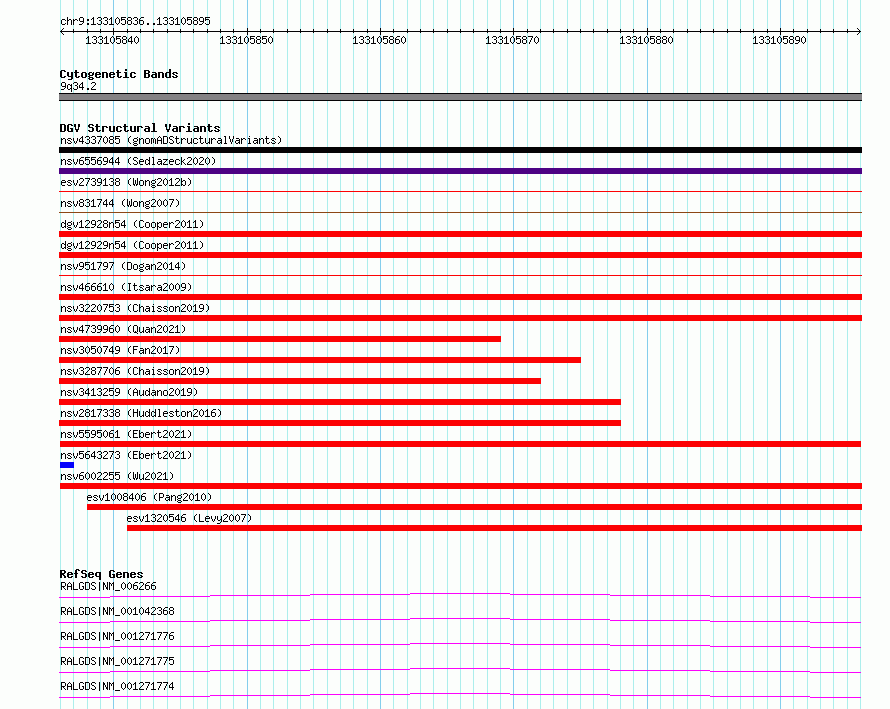This screenshot has width=890, height=709.
Task: Click the red nsv2817338 variant bar
Action: (340, 423)
